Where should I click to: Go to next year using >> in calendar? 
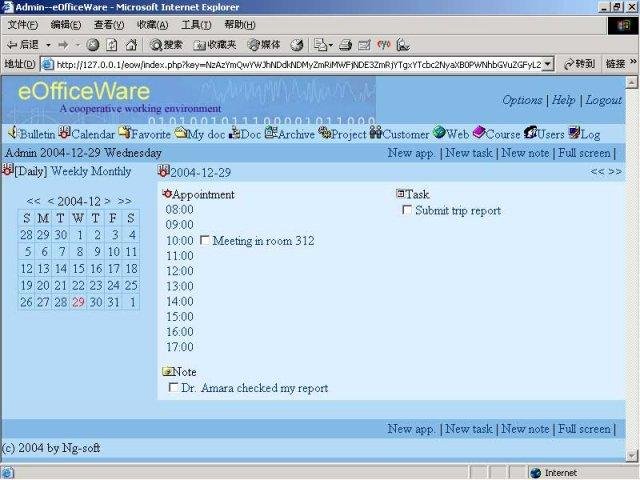[124, 201]
